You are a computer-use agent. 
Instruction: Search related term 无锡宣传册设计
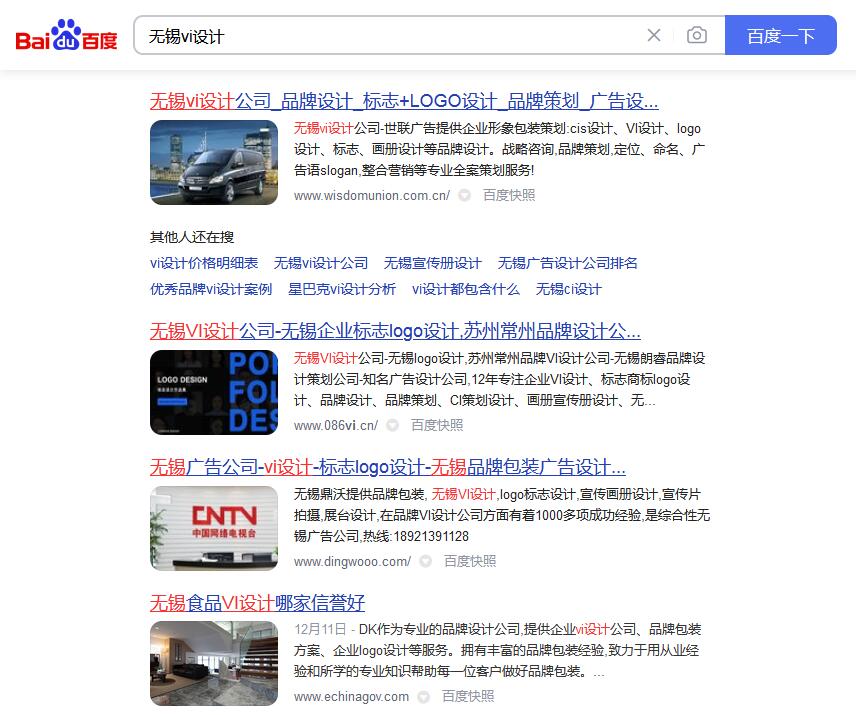point(433,263)
